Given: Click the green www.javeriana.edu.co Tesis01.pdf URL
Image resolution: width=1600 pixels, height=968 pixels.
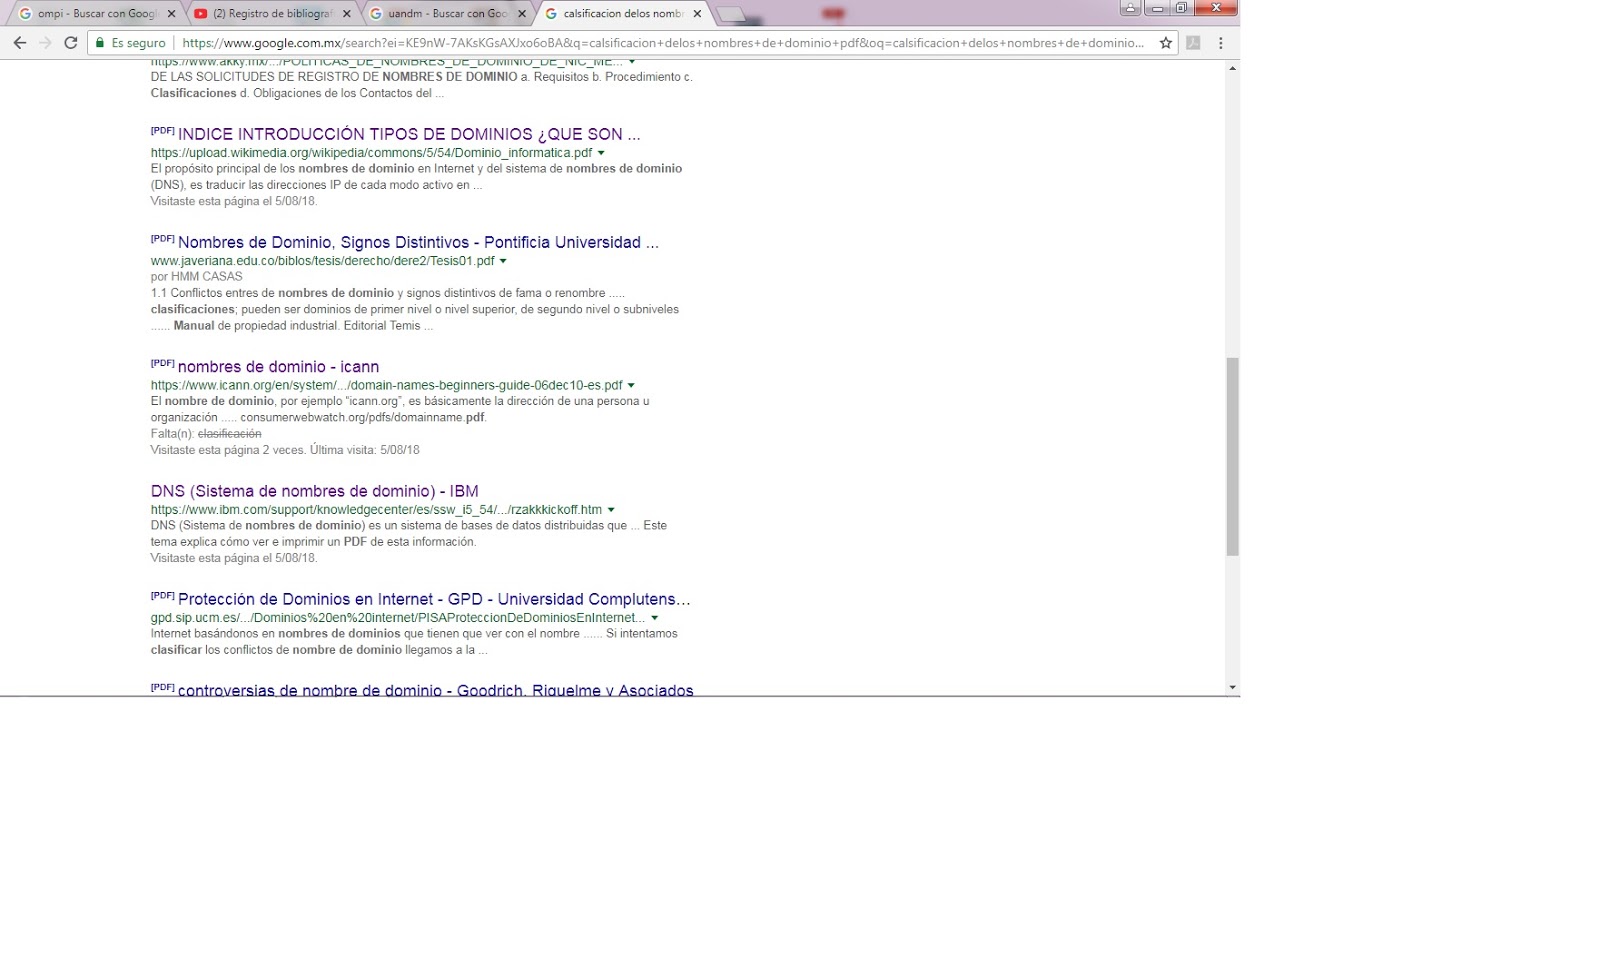Looking at the screenshot, I should 322,261.
